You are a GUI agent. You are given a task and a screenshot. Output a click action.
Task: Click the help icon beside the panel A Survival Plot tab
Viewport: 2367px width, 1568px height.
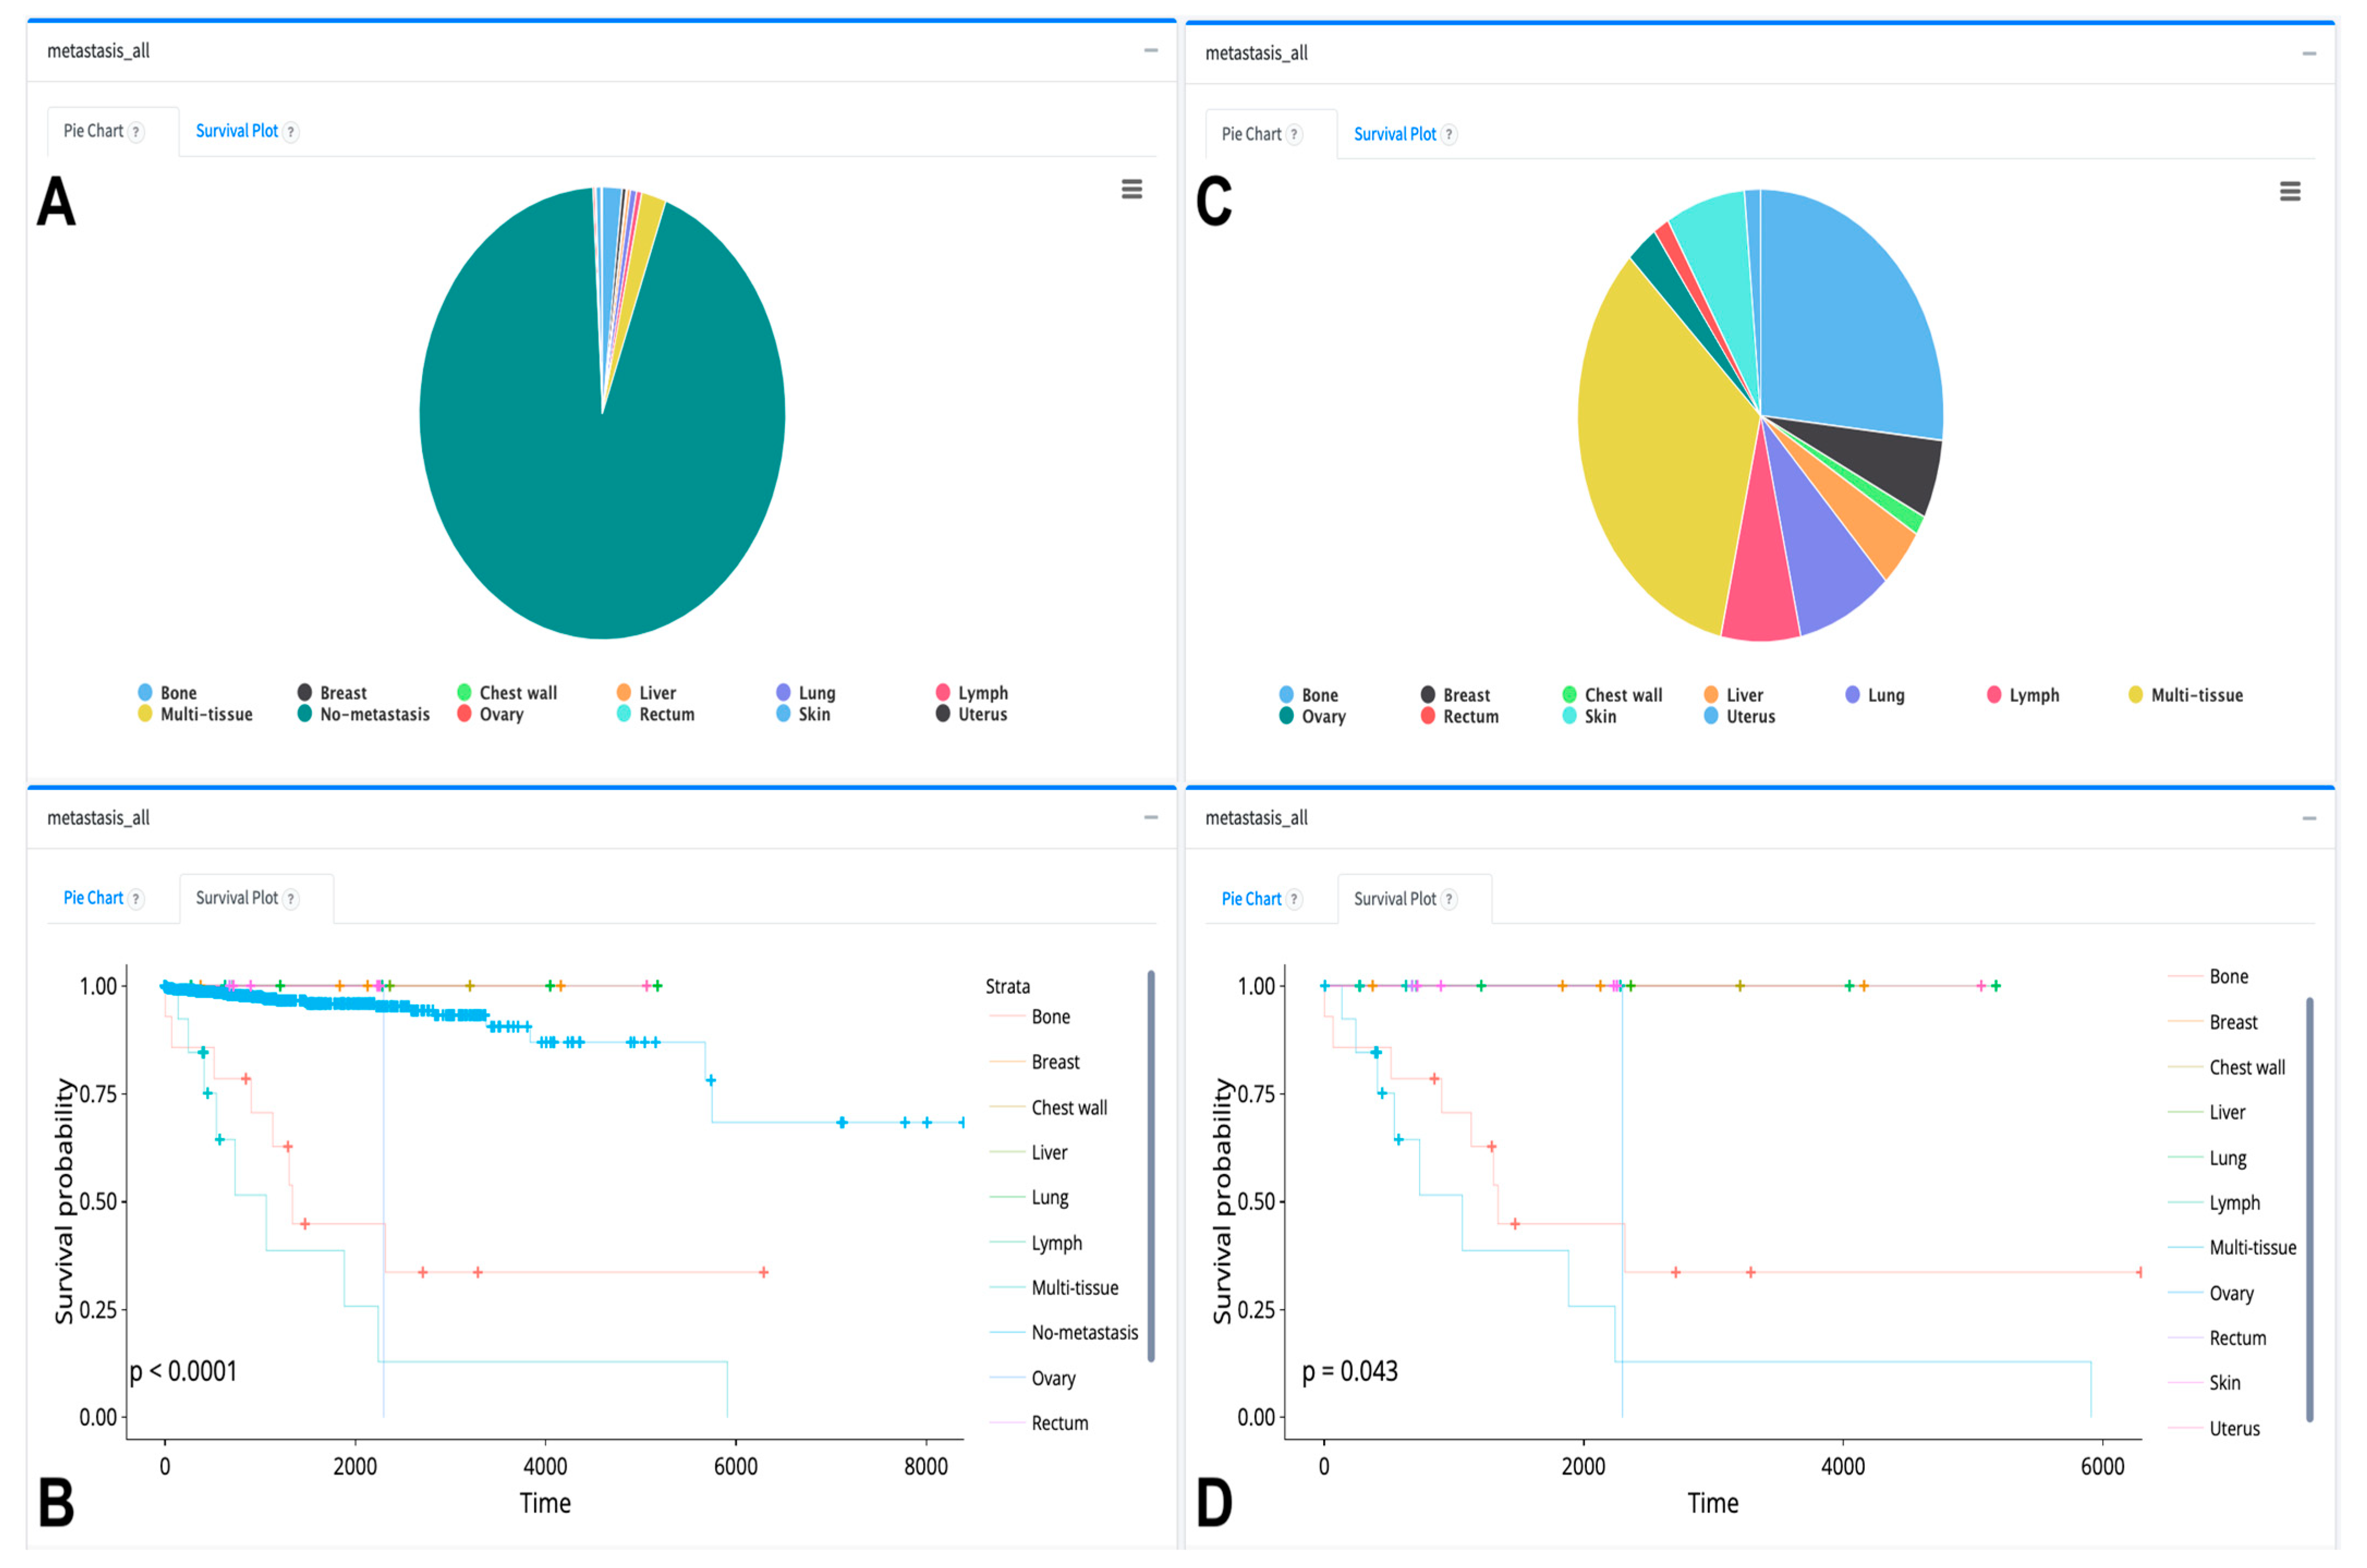tap(291, 132)
